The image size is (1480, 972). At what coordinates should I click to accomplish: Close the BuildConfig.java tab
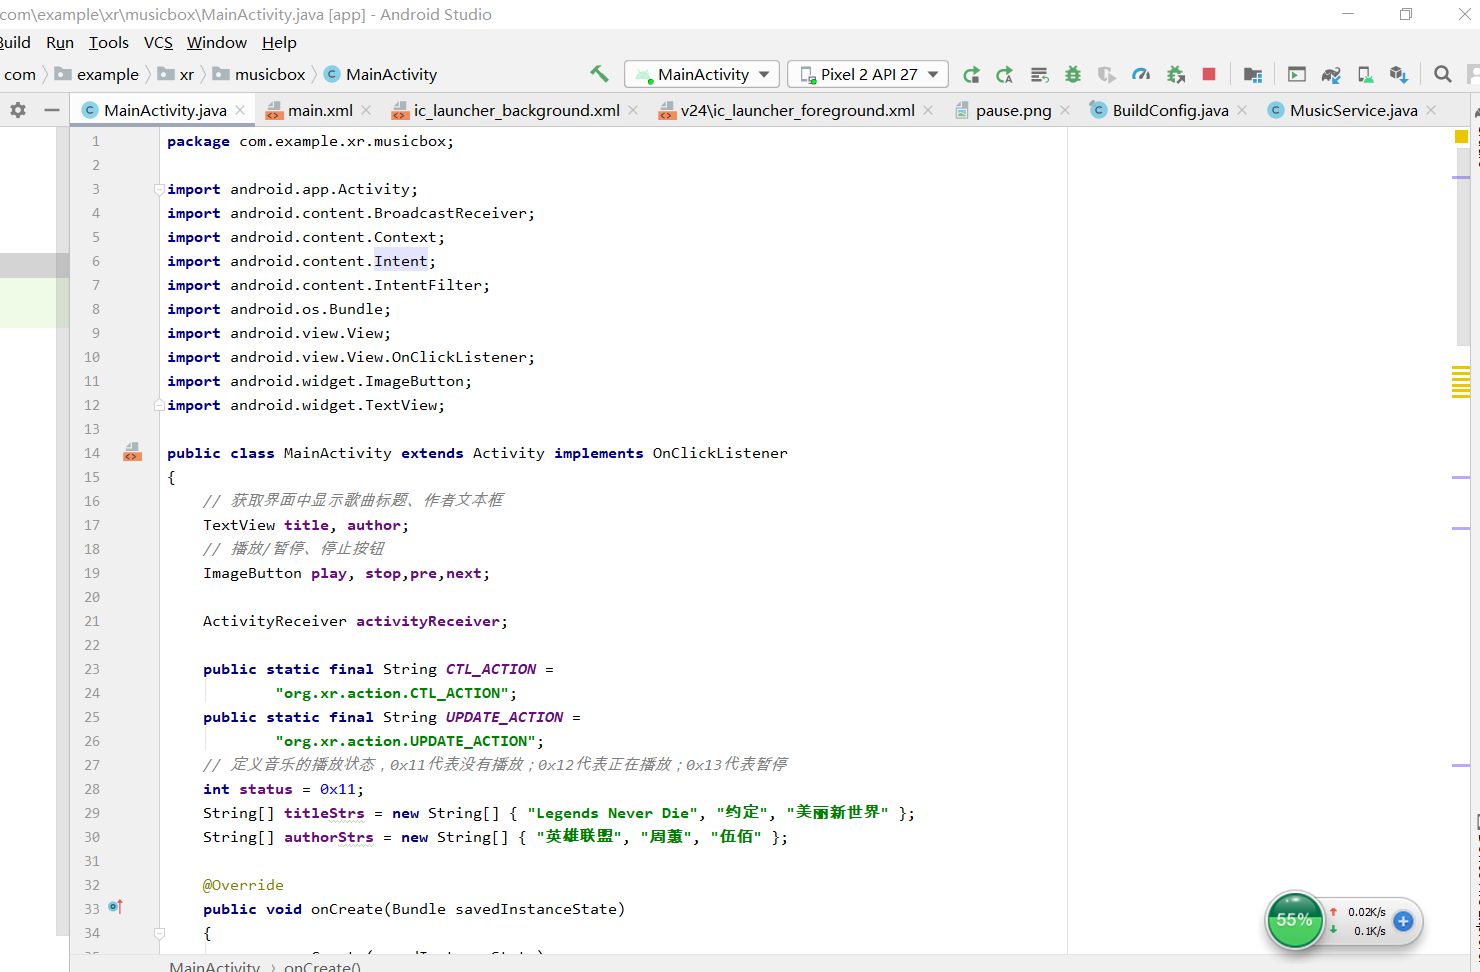[1242, 110]
